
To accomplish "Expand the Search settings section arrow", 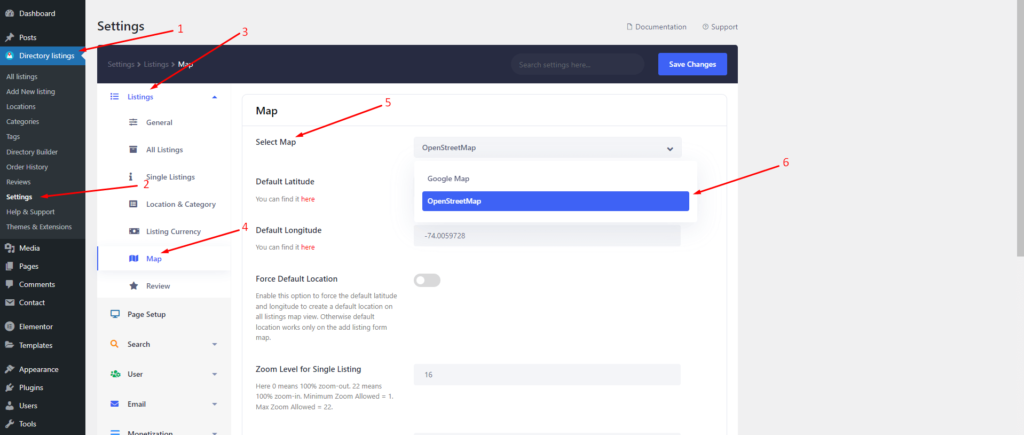I will coord(214,344).
